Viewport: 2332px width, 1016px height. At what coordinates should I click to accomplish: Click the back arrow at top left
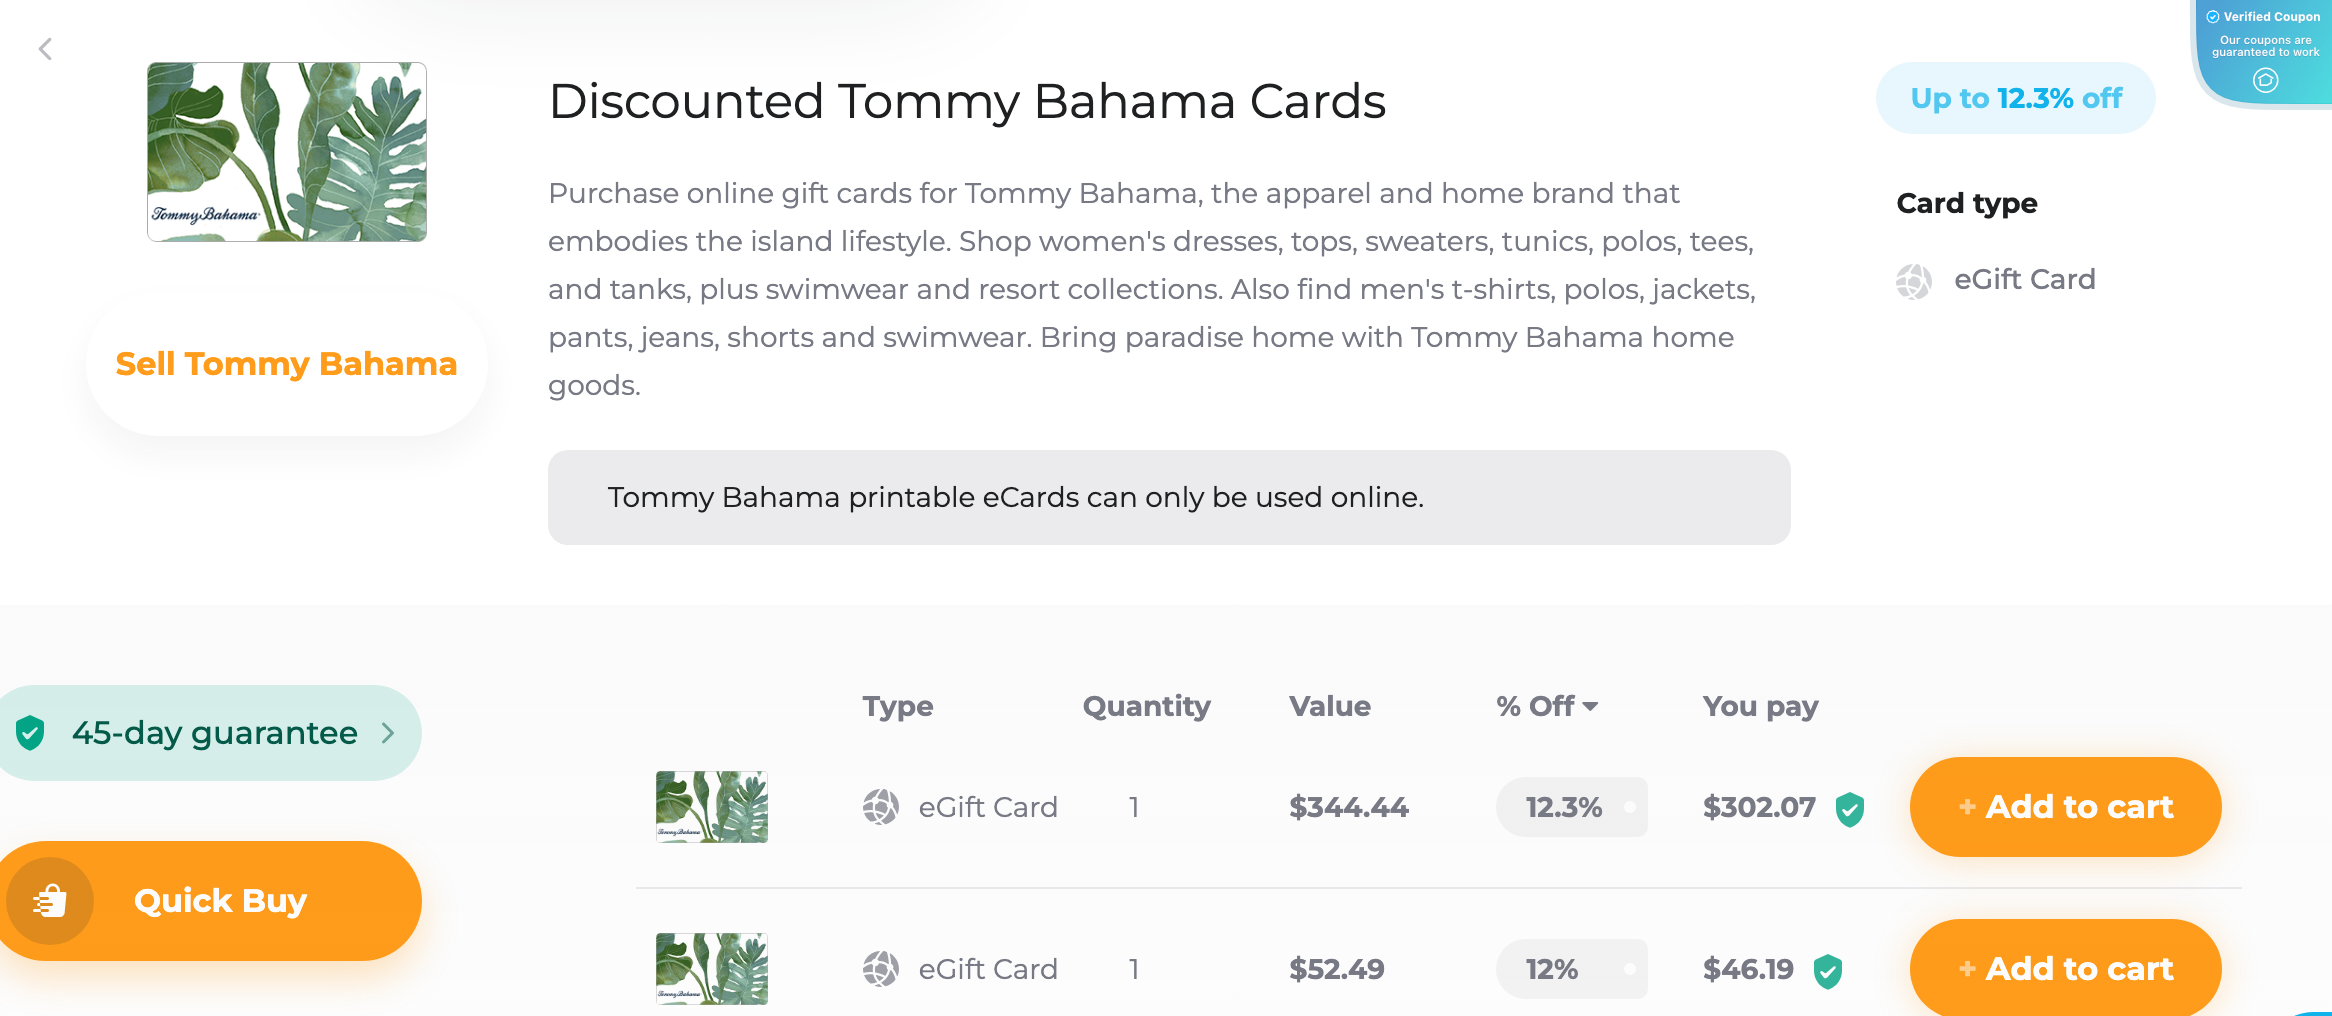pos(45,48)
